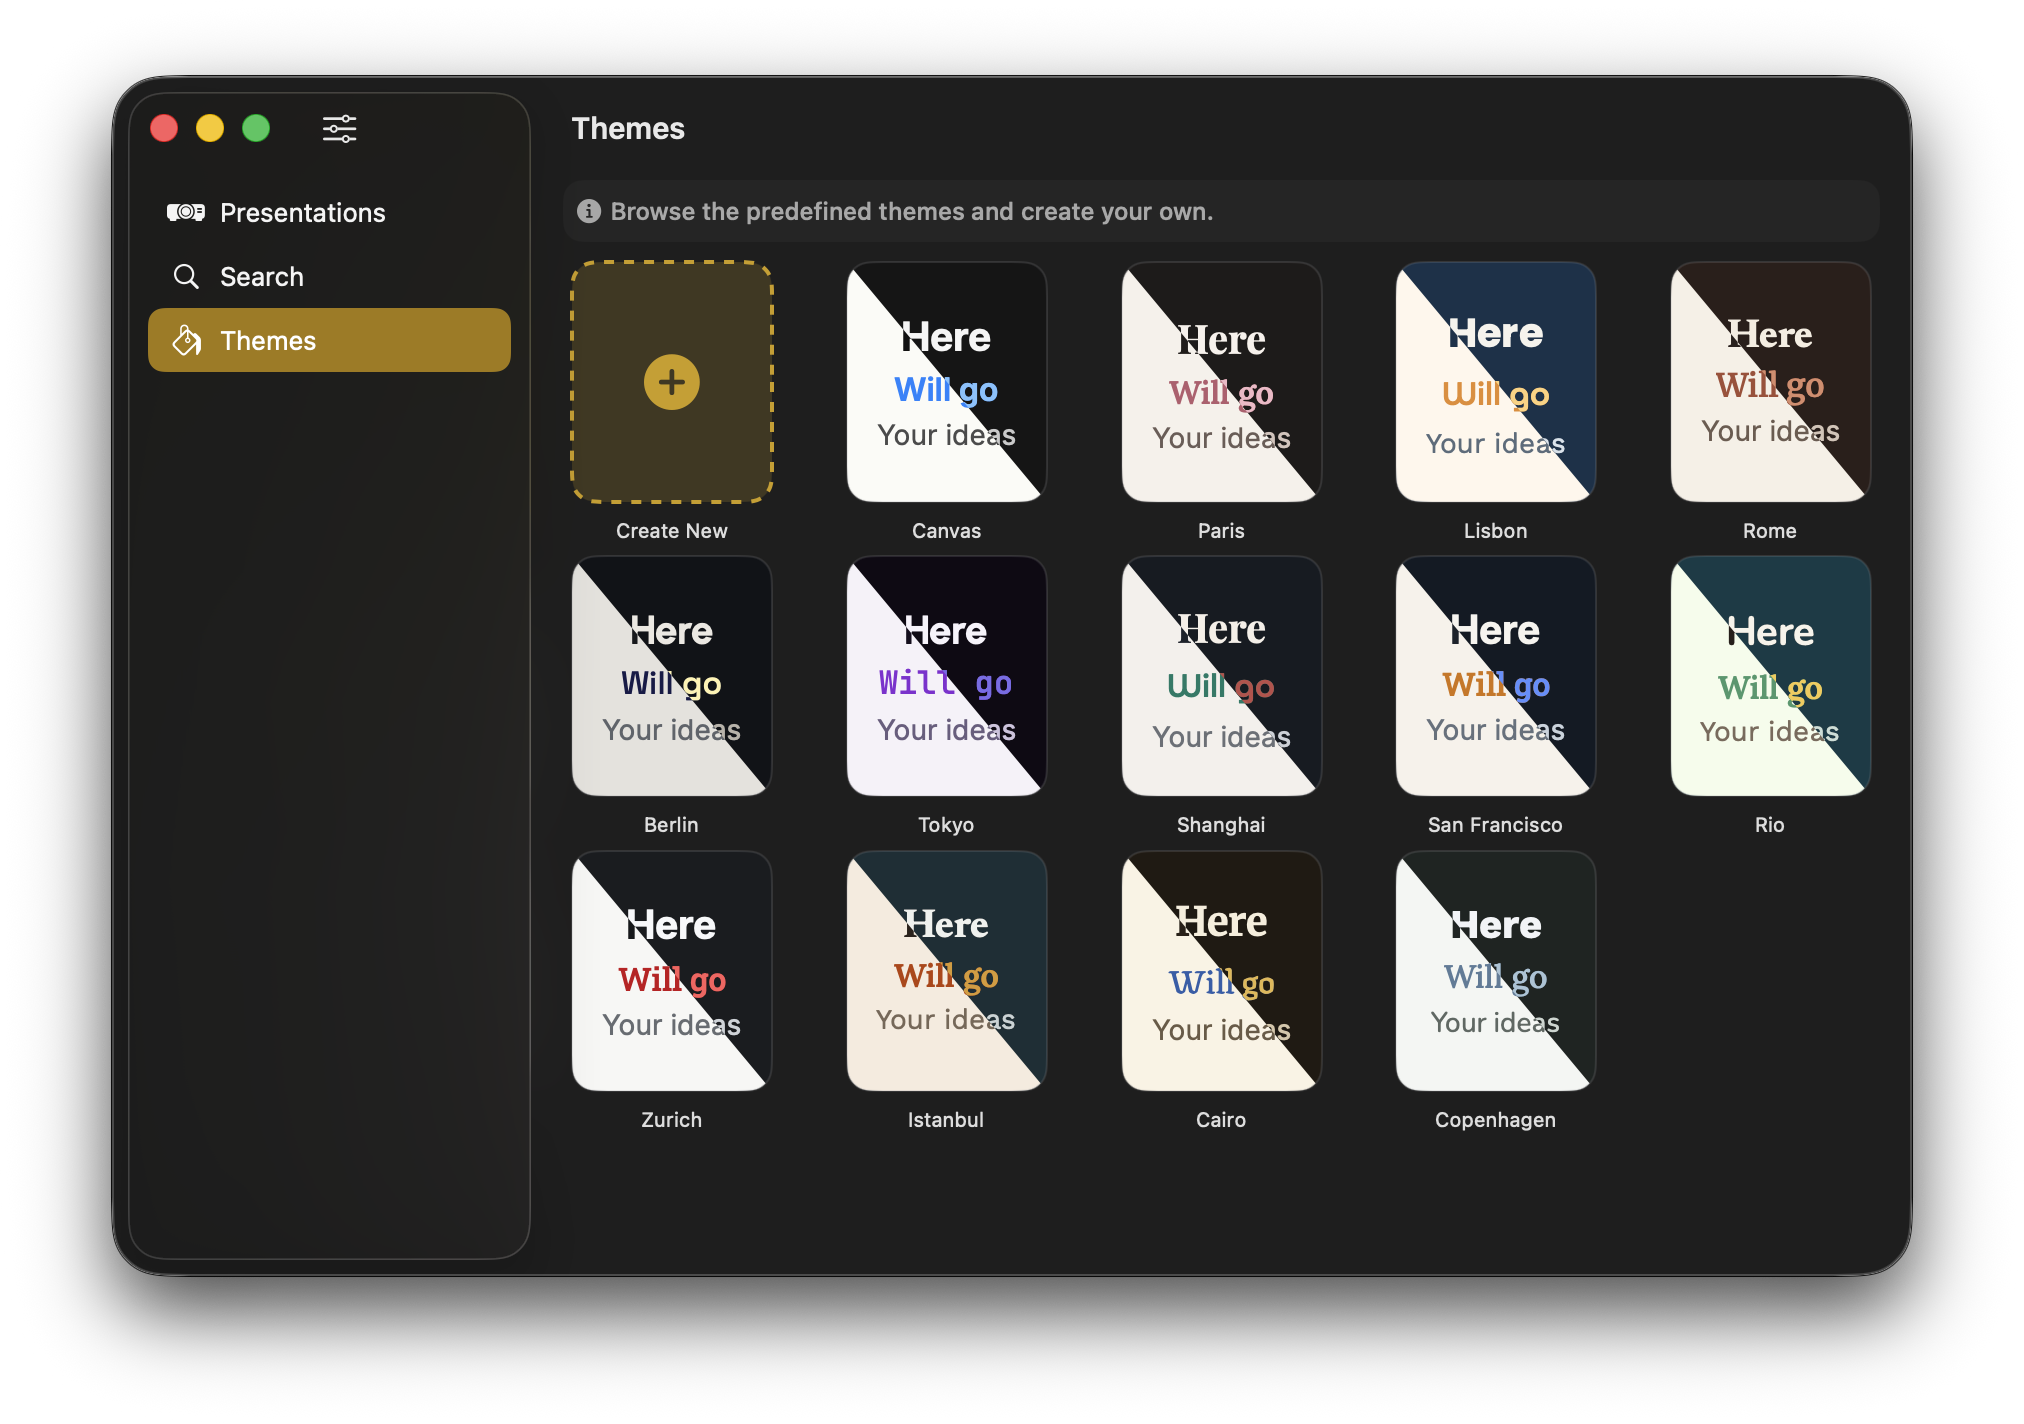Pick the Cairo theme thumbnail
2024x1424 pixels.
click(1221, 971)
